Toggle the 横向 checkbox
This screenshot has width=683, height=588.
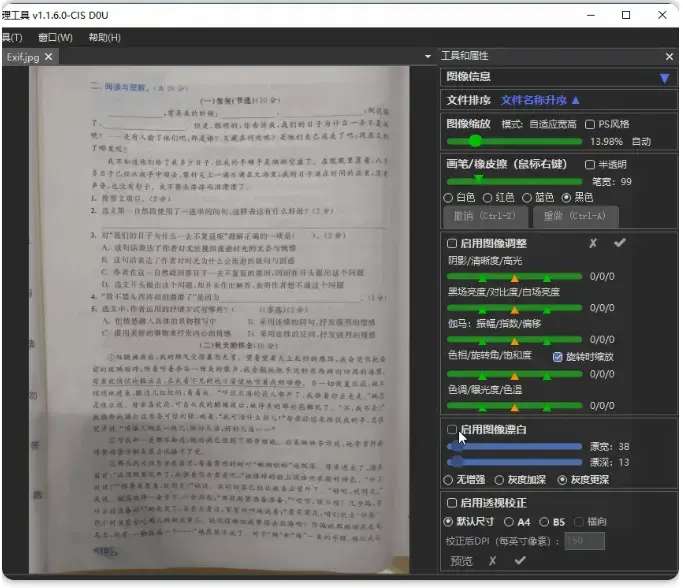point(579,522)
